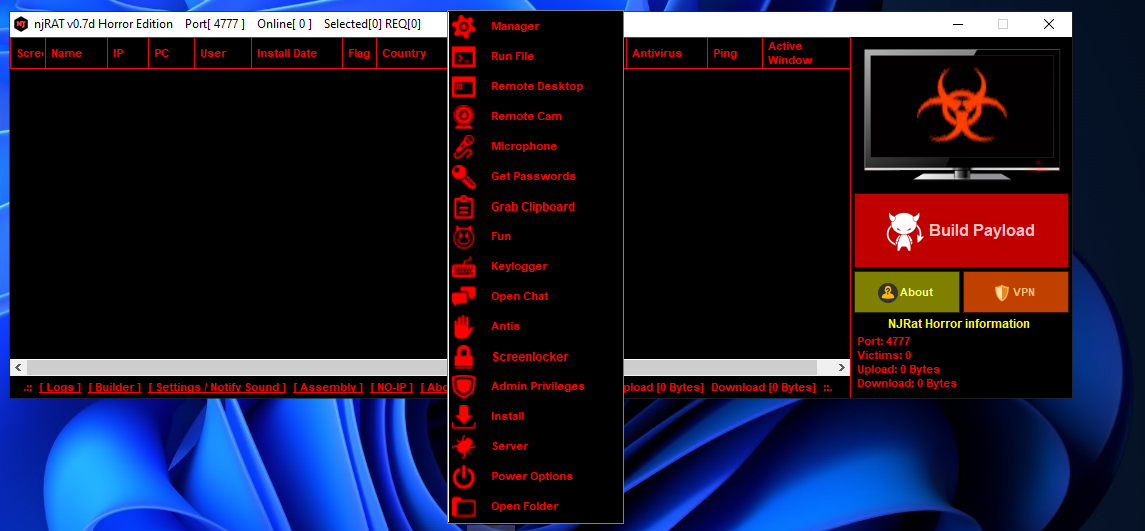The height and width of the screenshot is (531, 1145).
Task: Choose Remote Desktop from the context menu
Action: click(x=536, y=86)
